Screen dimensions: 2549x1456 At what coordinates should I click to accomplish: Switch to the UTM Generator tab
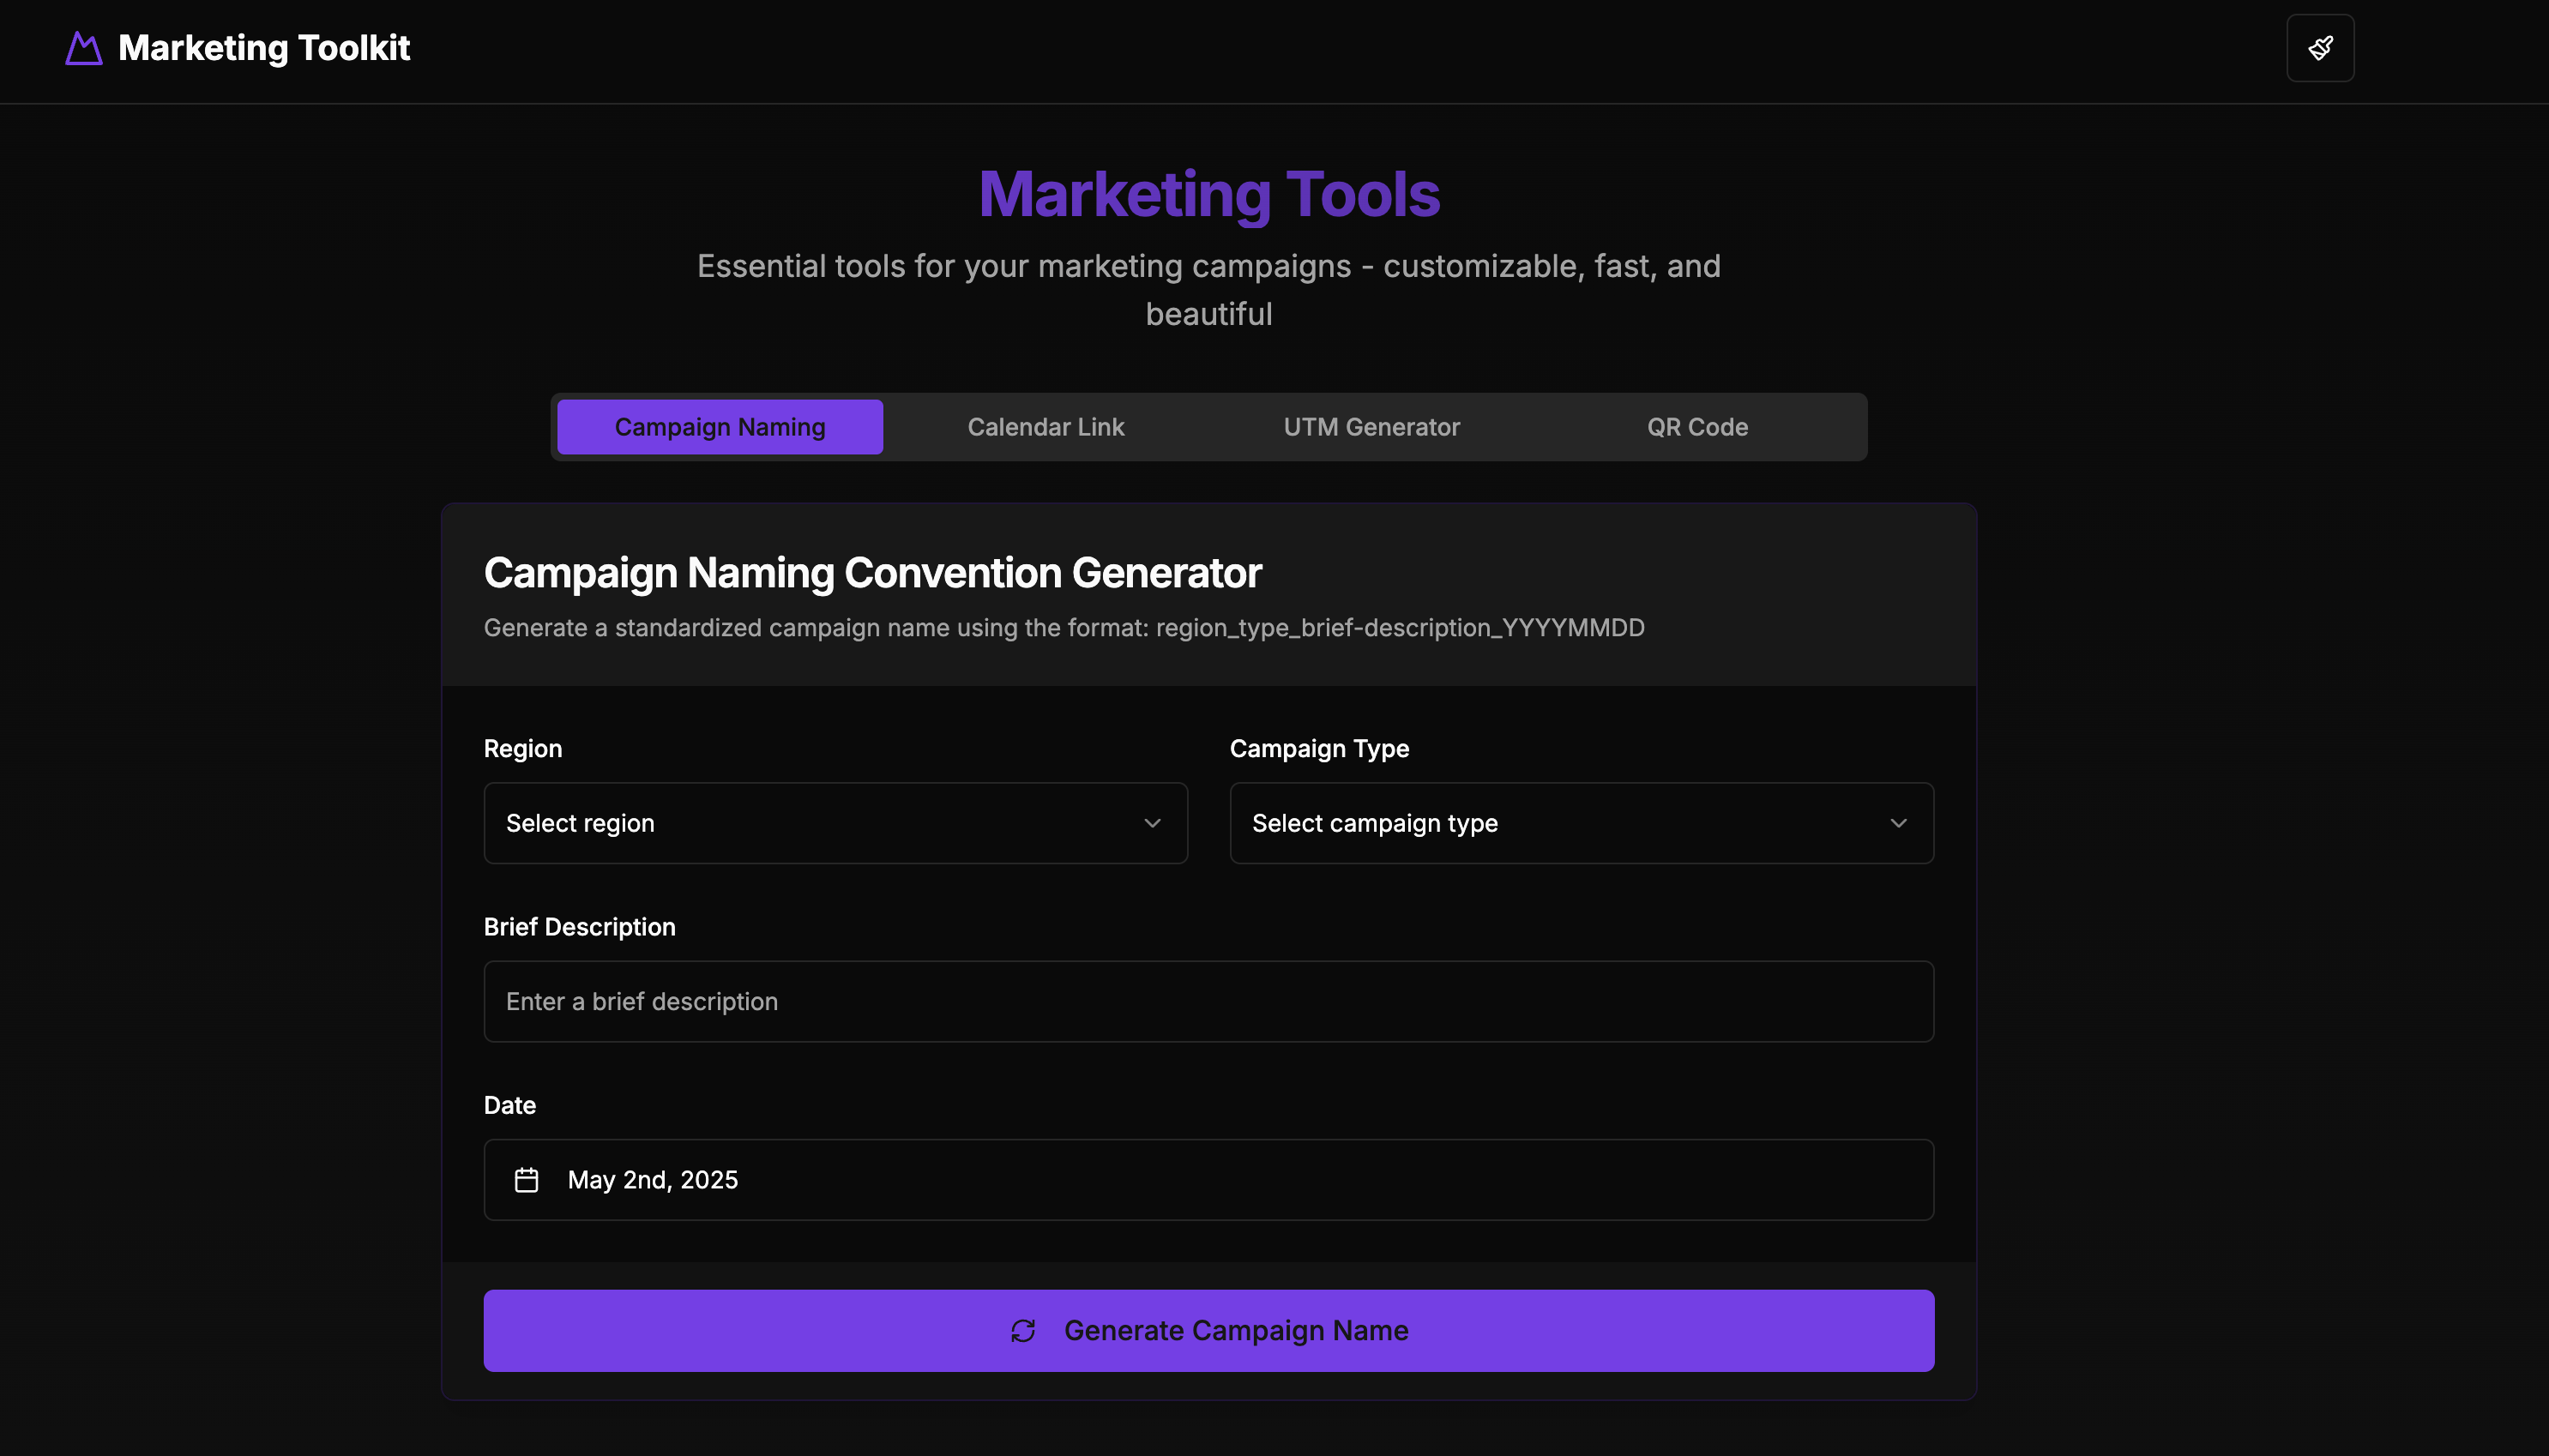click(x=1371, y=426)
